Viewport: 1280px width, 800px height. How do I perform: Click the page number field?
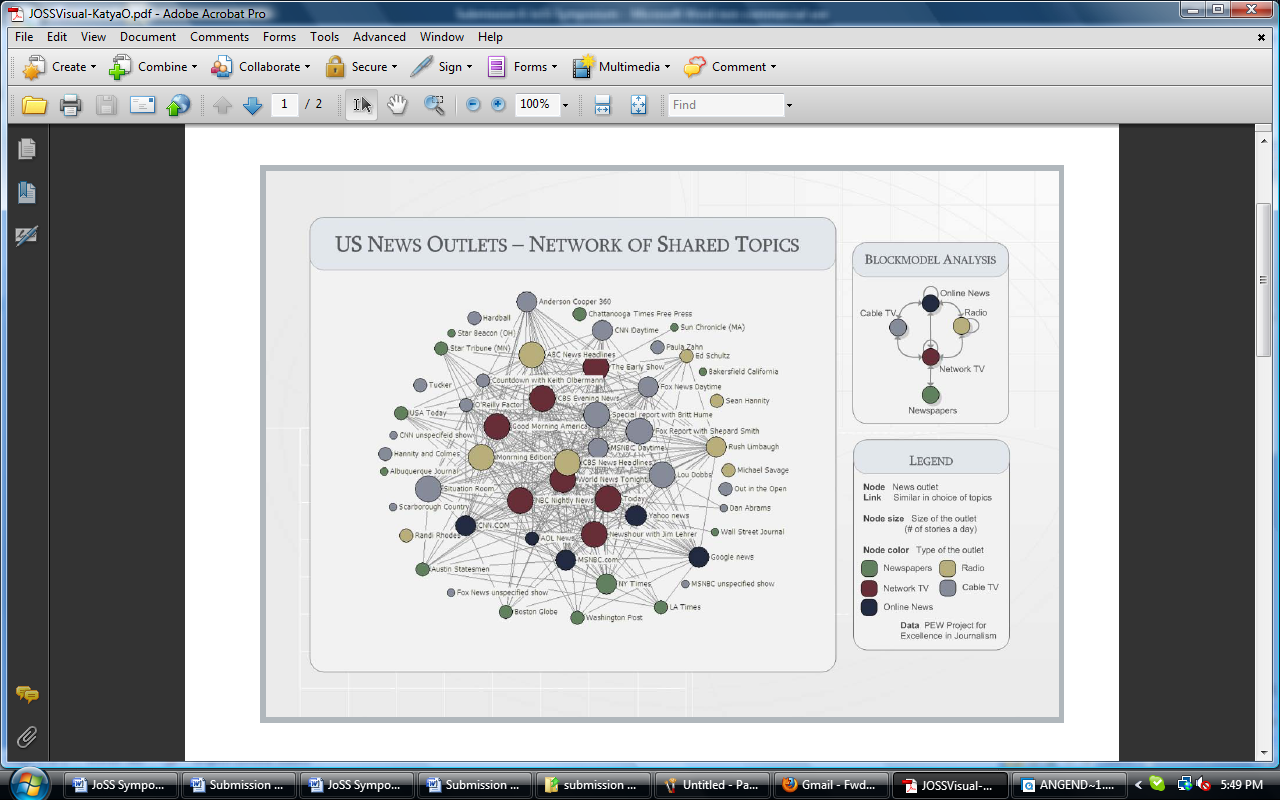(285, 104)
